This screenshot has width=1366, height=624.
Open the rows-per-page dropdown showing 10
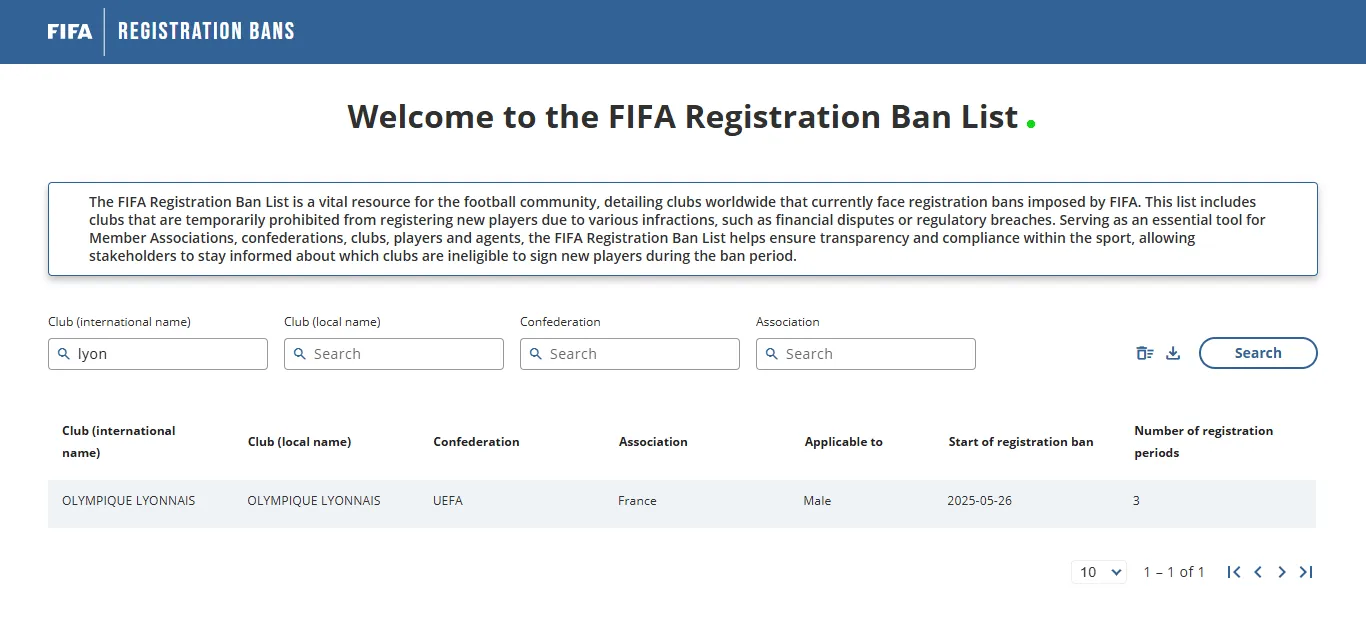point(1099,572)
